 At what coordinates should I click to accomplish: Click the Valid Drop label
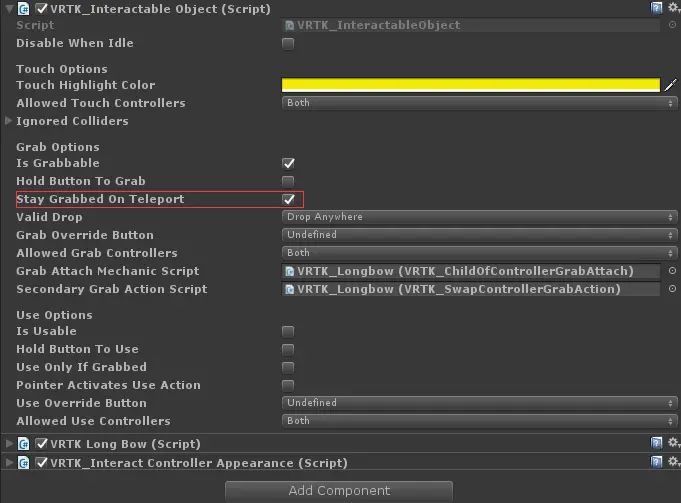[x=49, y=217]
